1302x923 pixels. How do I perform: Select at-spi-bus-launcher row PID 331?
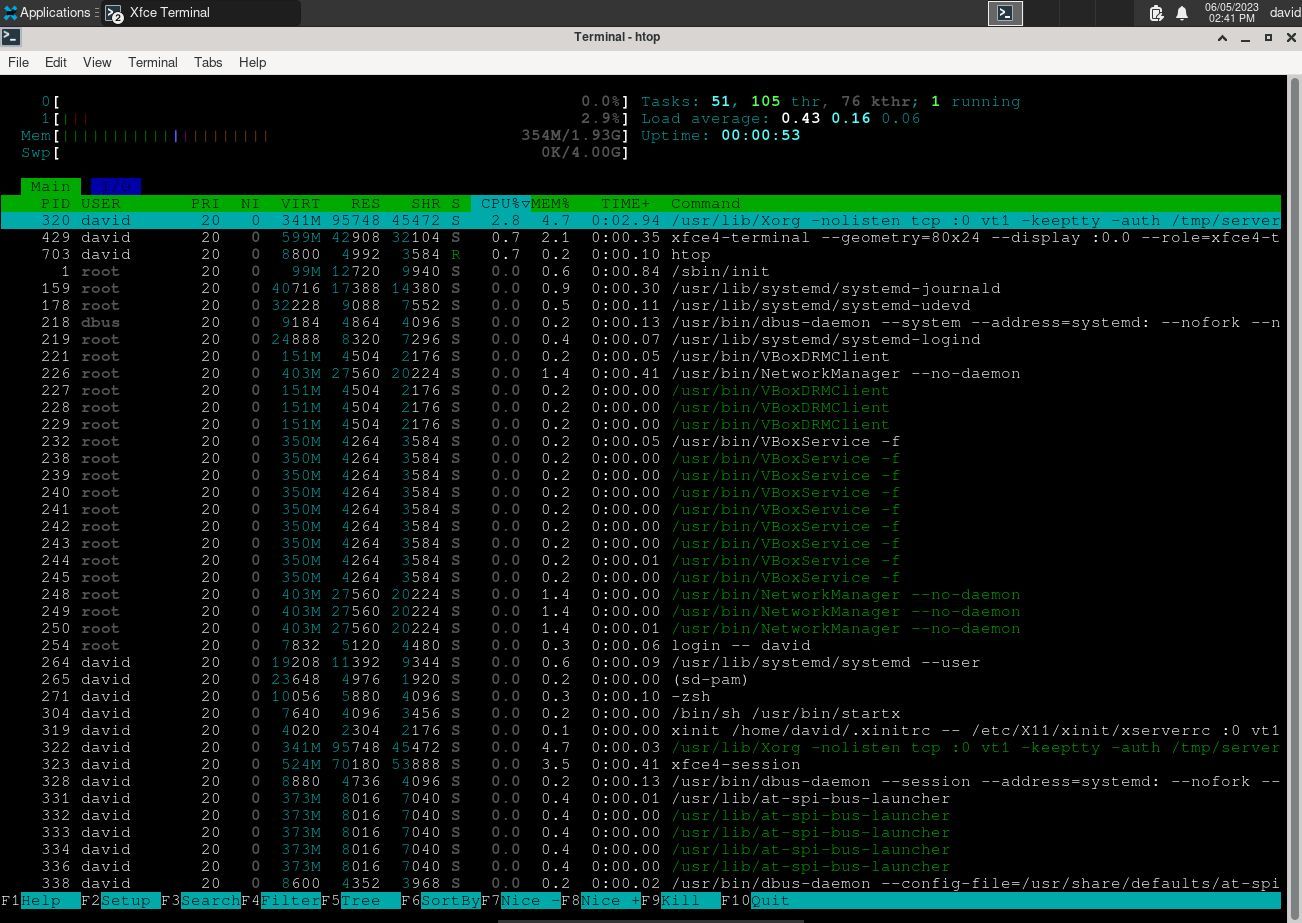(640, 798)
